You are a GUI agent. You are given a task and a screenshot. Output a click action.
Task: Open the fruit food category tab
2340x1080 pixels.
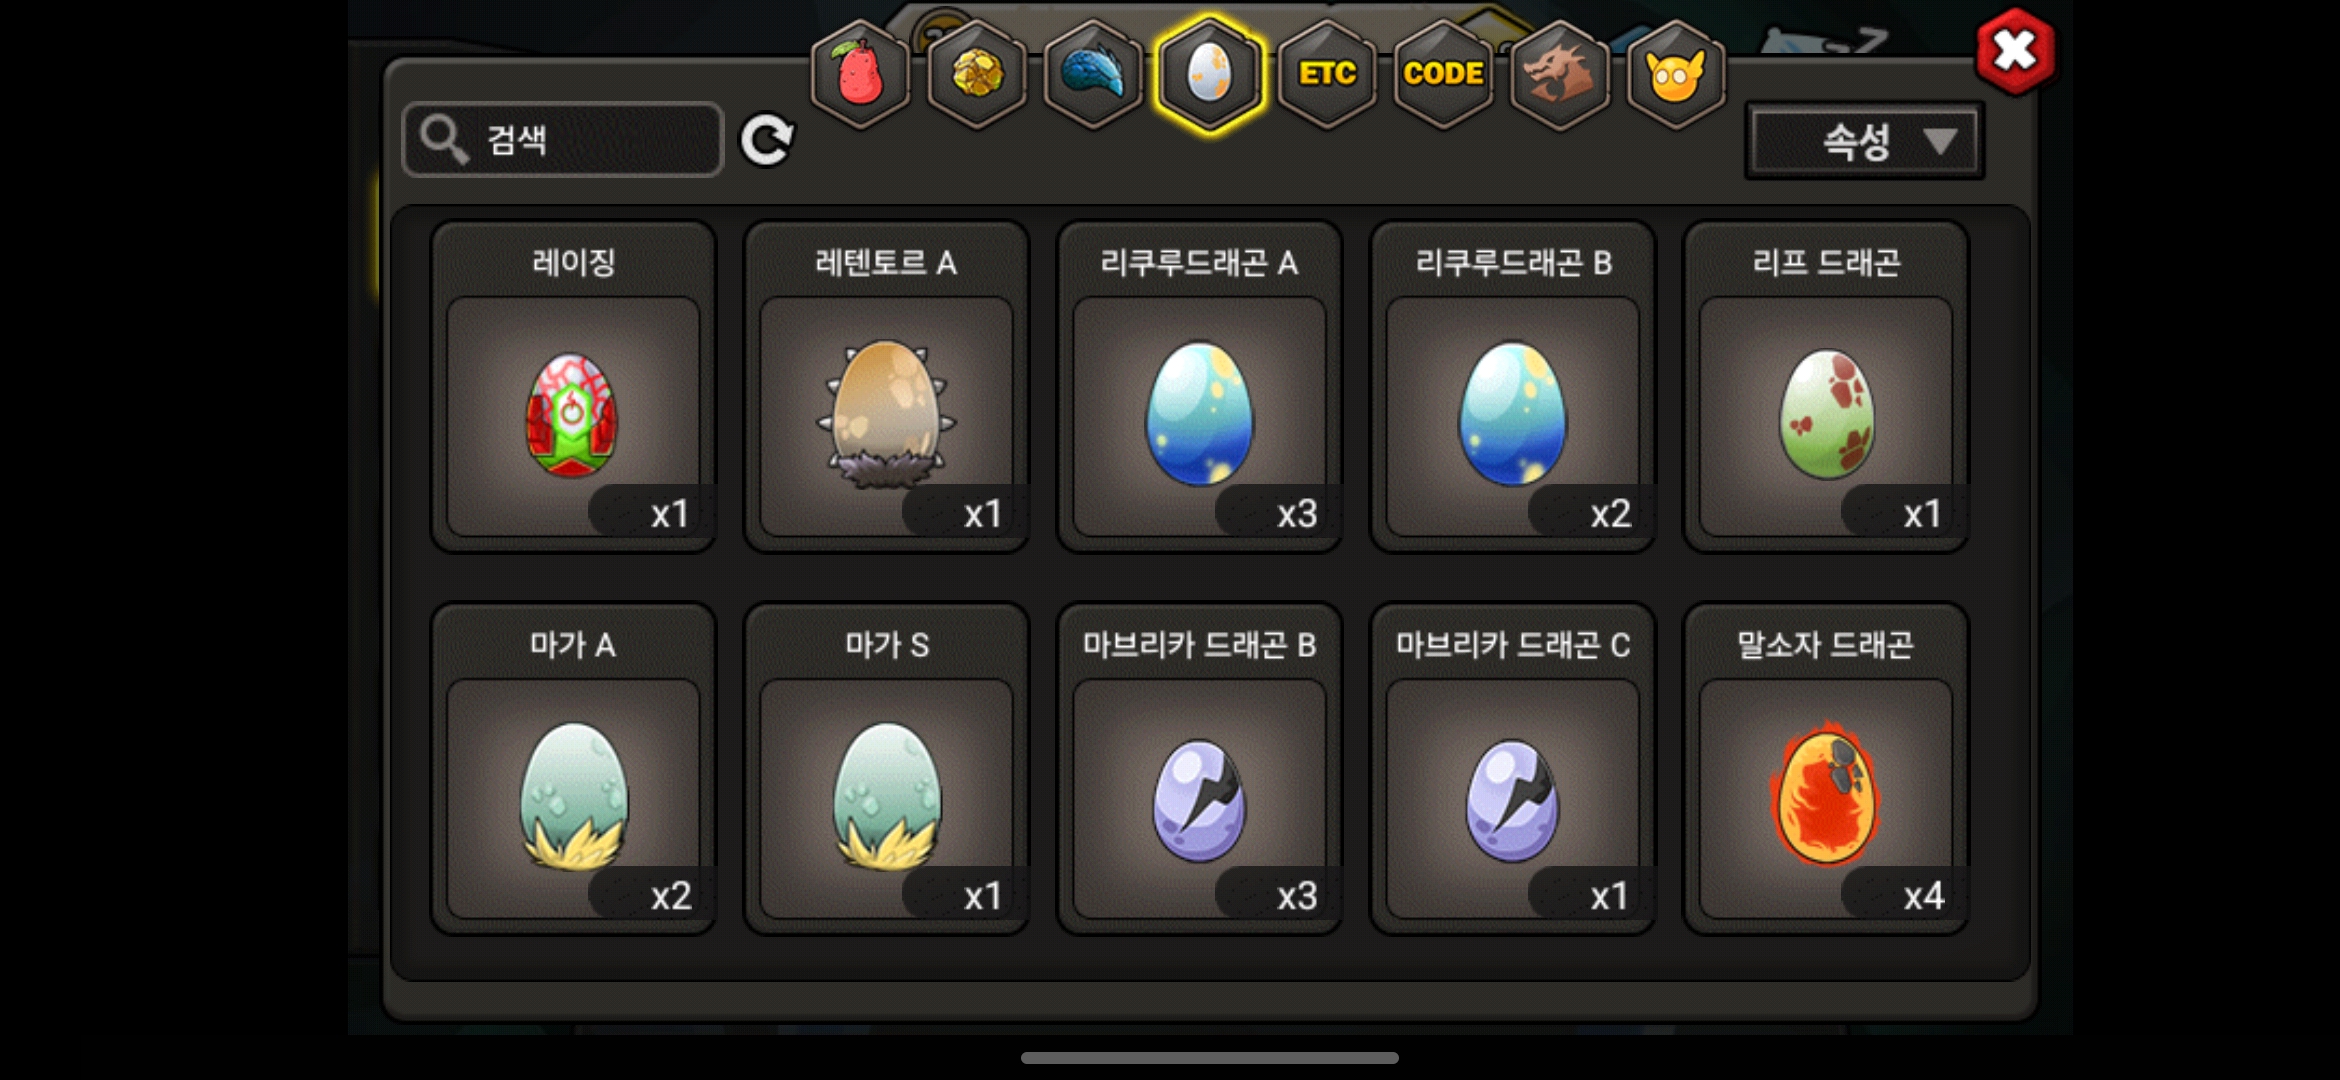point(860,74)
